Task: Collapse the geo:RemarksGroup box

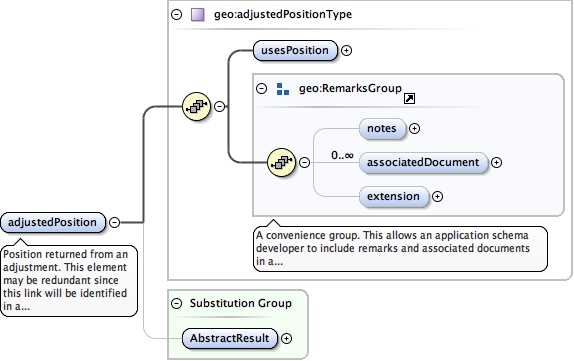Action: point(261,89)
